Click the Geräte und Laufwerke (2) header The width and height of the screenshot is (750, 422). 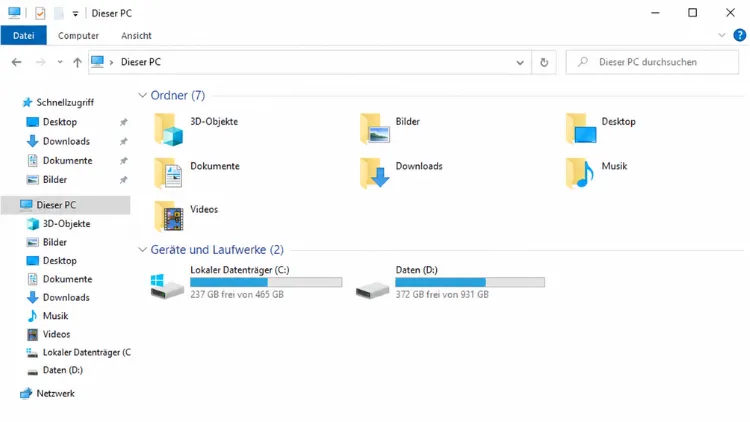(217, 250)
